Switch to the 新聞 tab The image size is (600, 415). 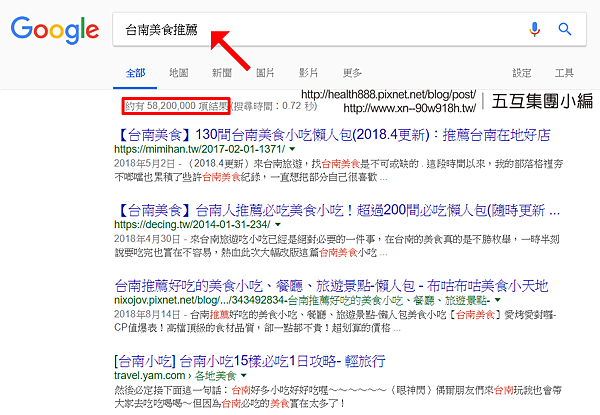coord(222,73)
